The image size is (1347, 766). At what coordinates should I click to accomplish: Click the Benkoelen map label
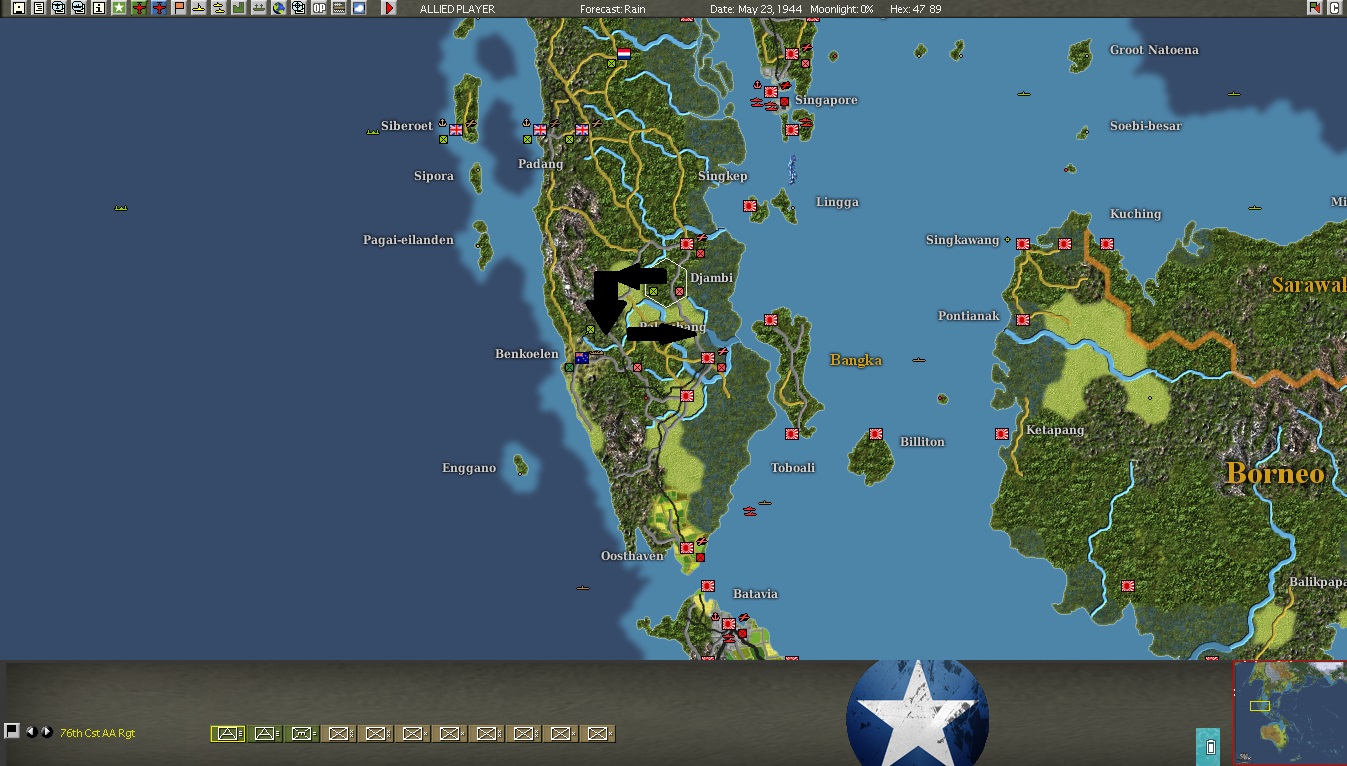(527, 354)
